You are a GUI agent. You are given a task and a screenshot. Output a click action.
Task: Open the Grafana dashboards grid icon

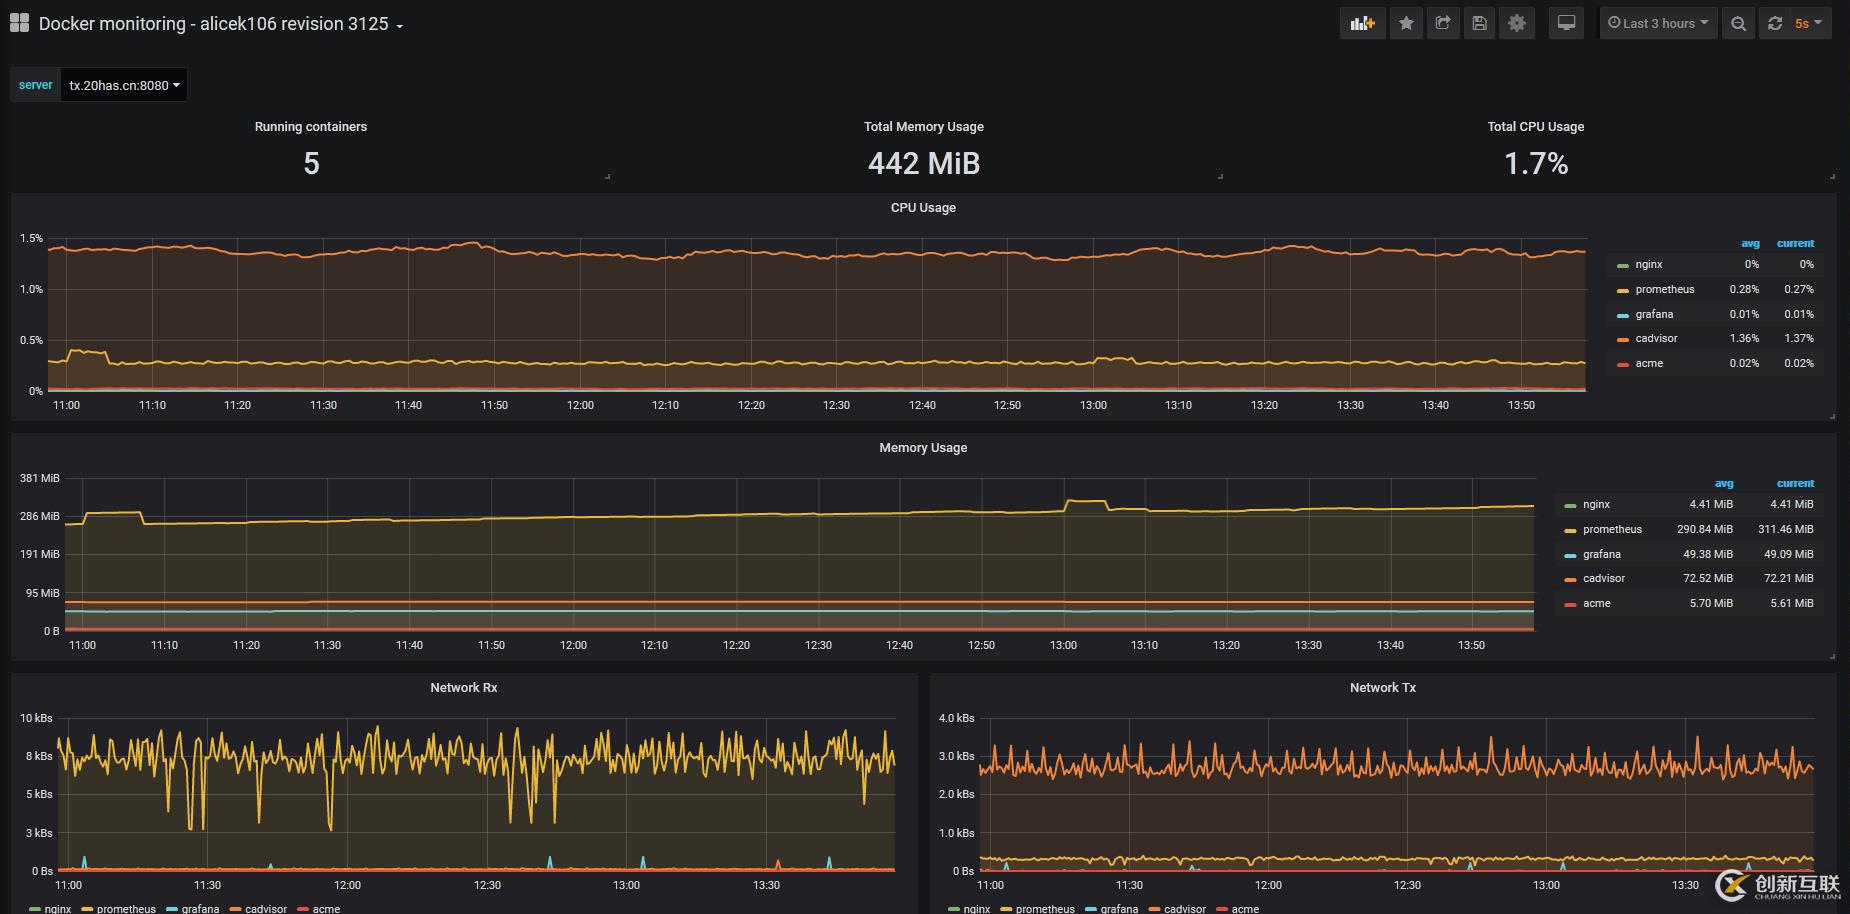[19, 23]
